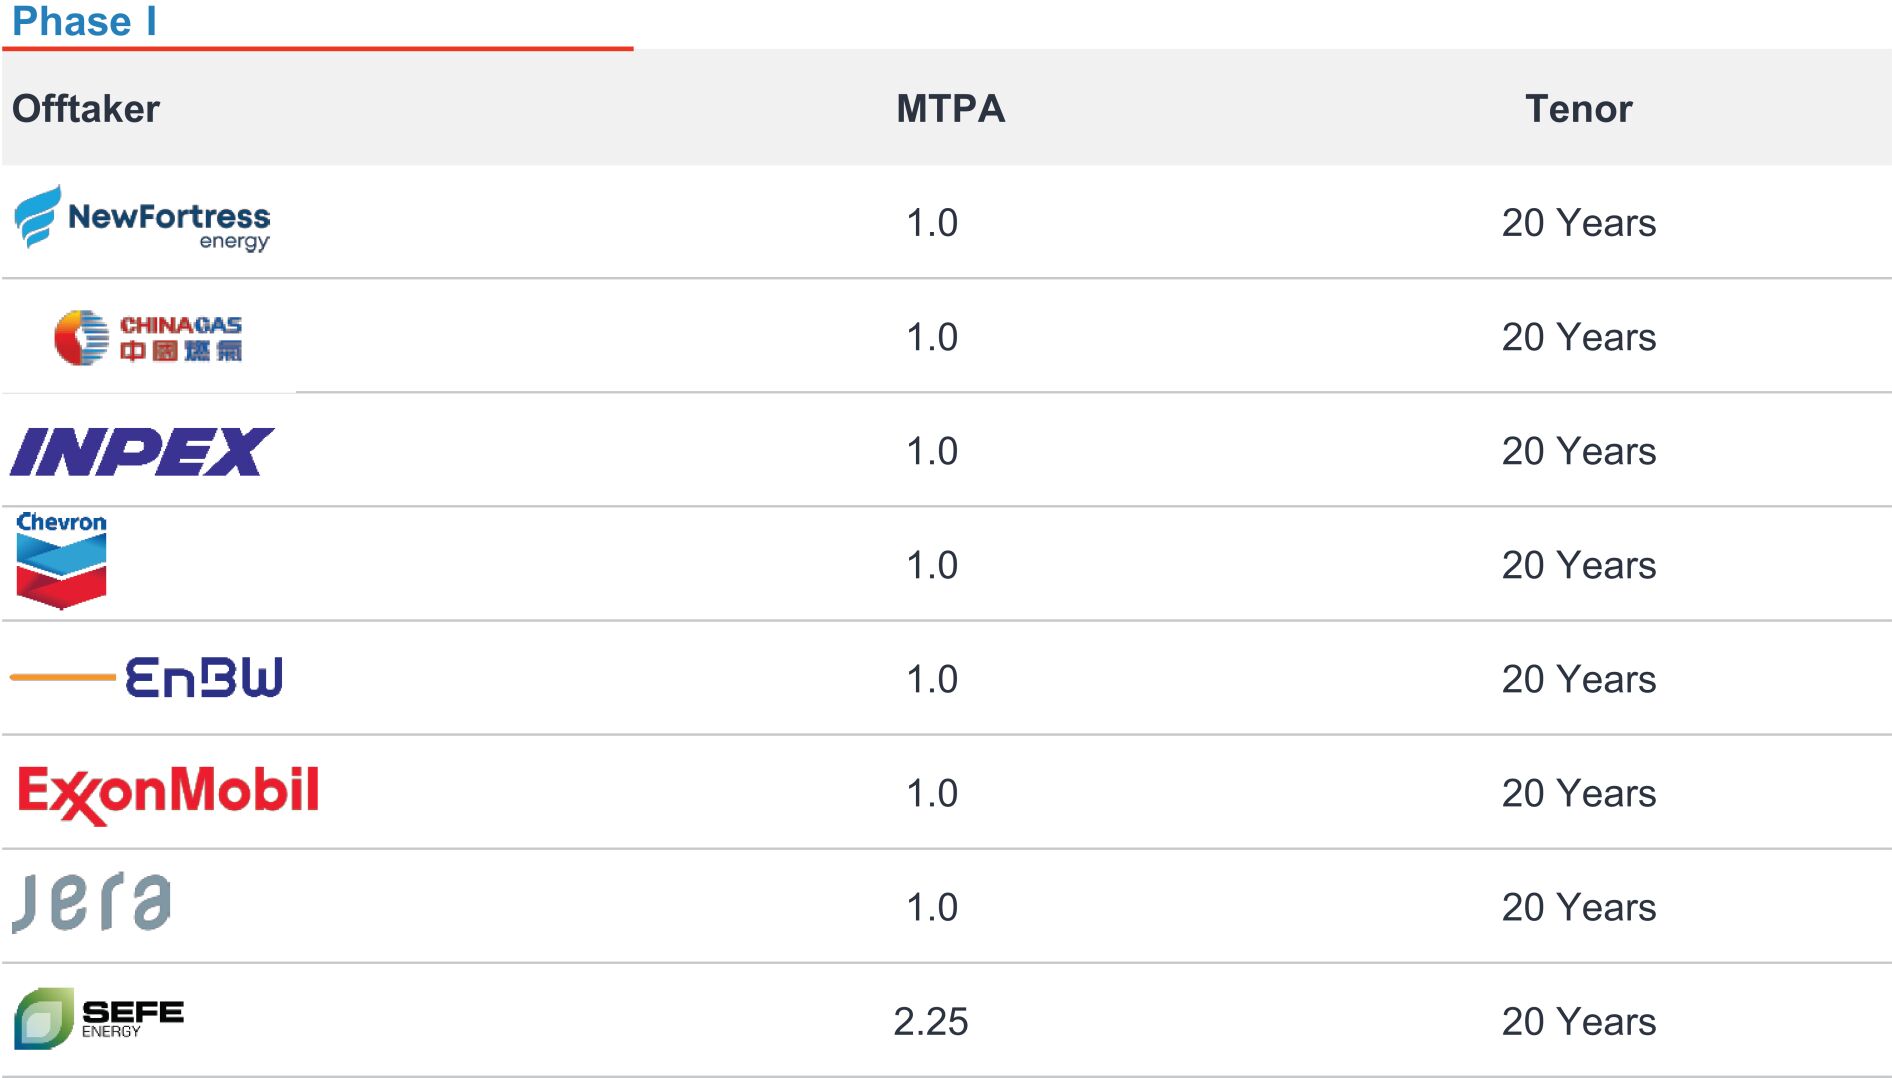Click the 20 Years tenor for ExxonMobil
Image resolution: width=1892 pixels, height=1078 pixels.
[x=1578, y=793]
